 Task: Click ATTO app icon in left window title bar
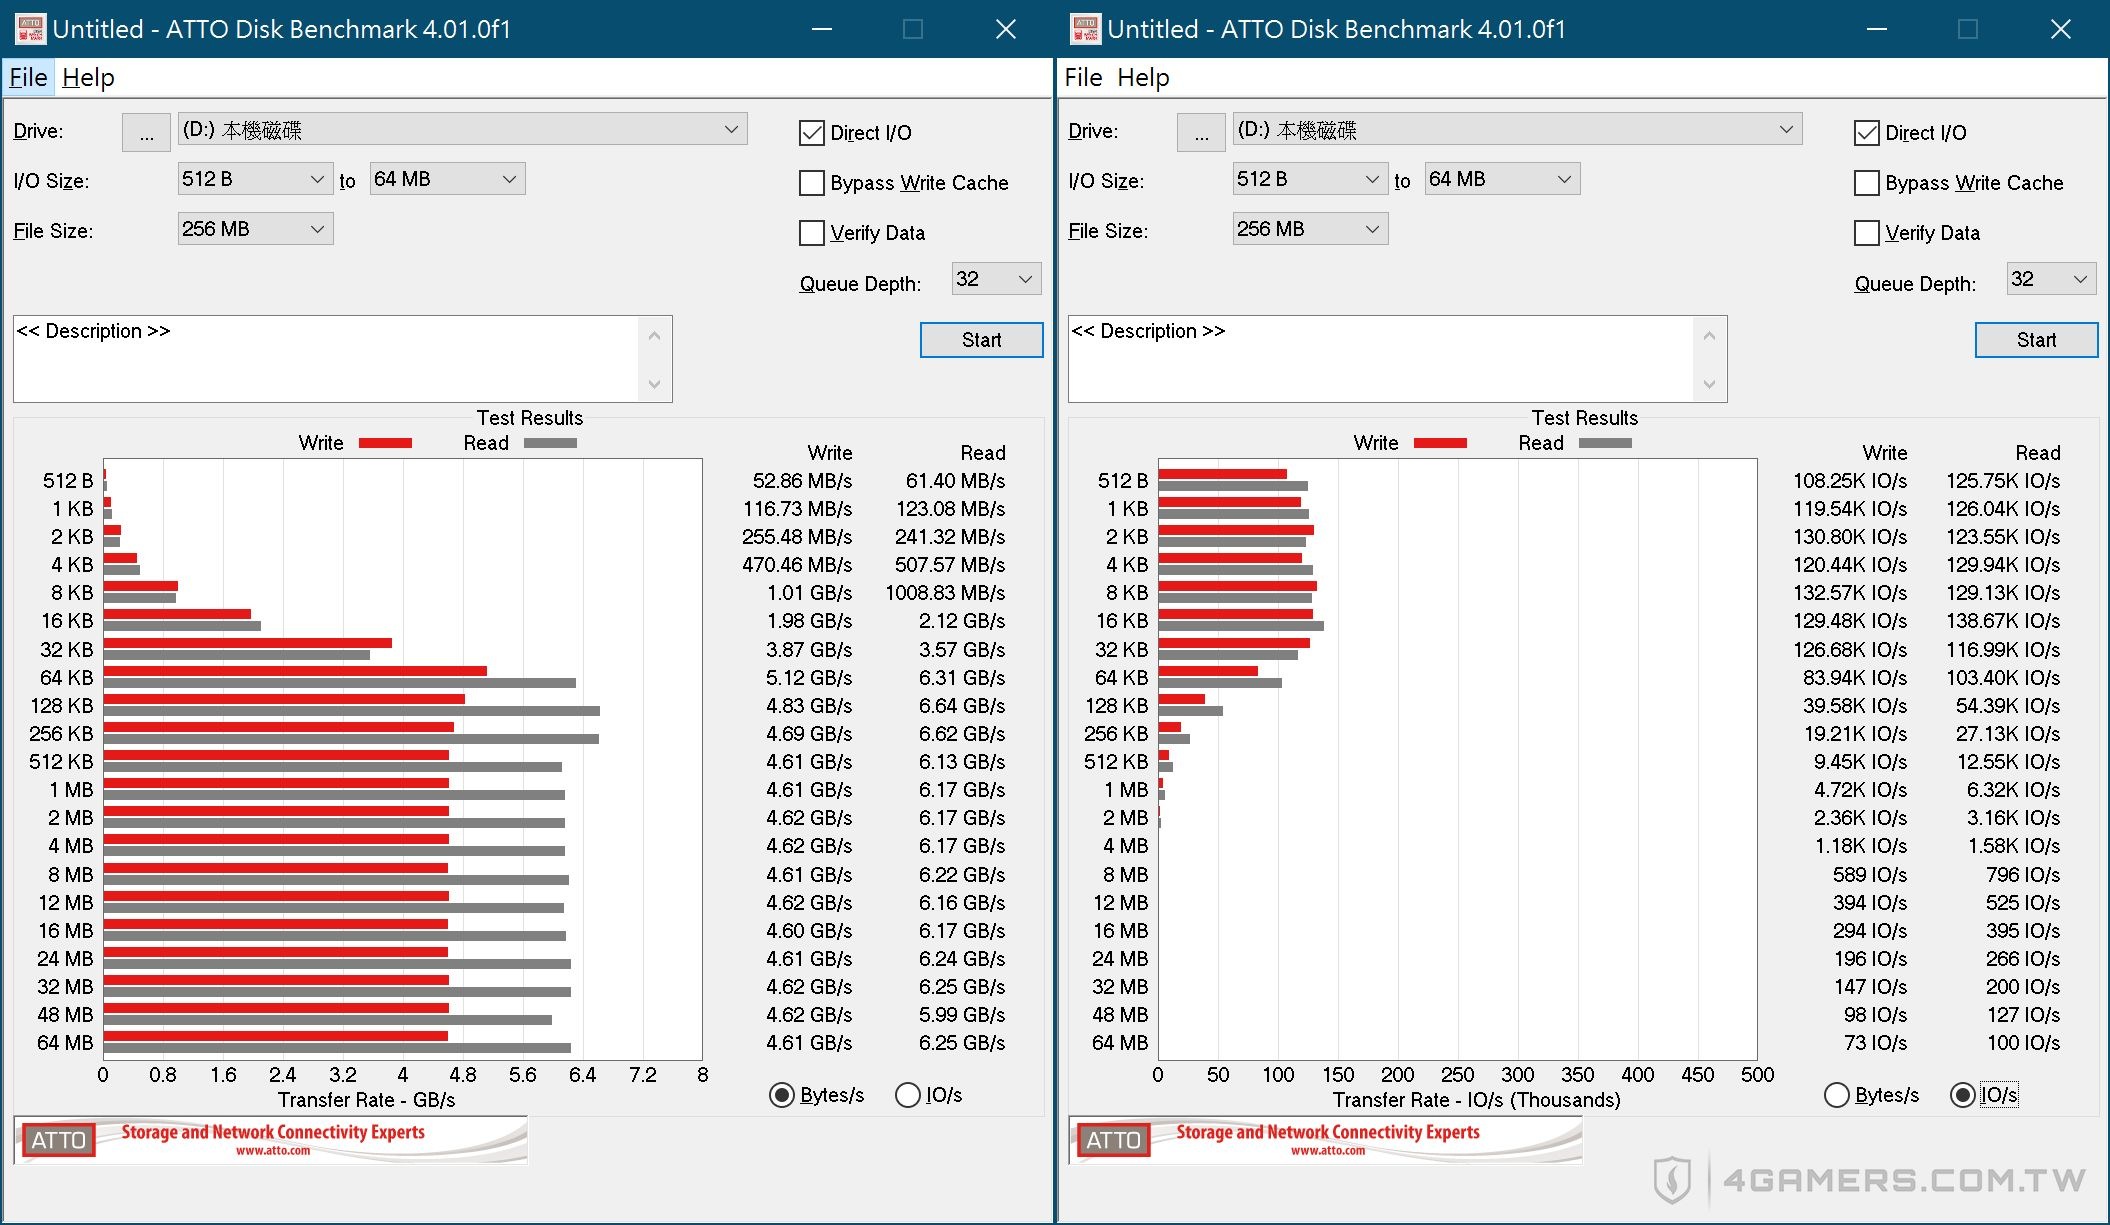30,29
